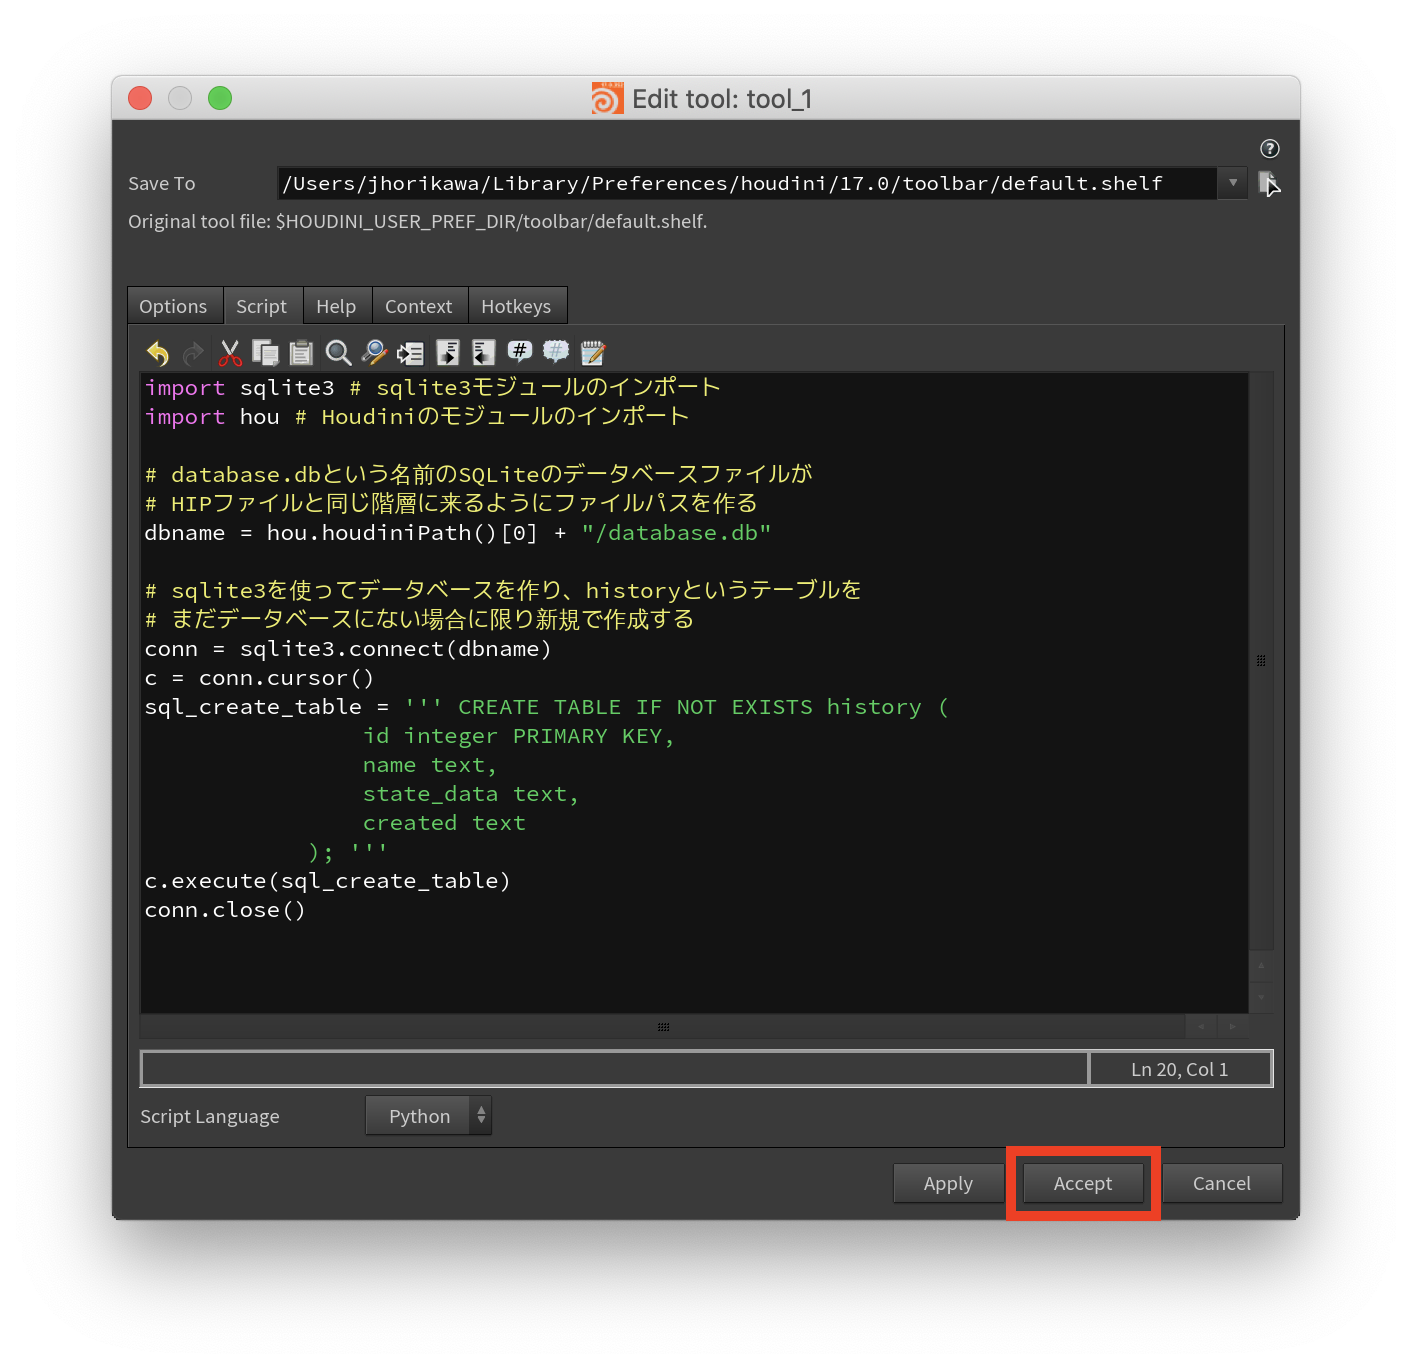Paste from the clipboard icon
1412x1368 pixels.
pyautogui.click(x=301, y=352)
